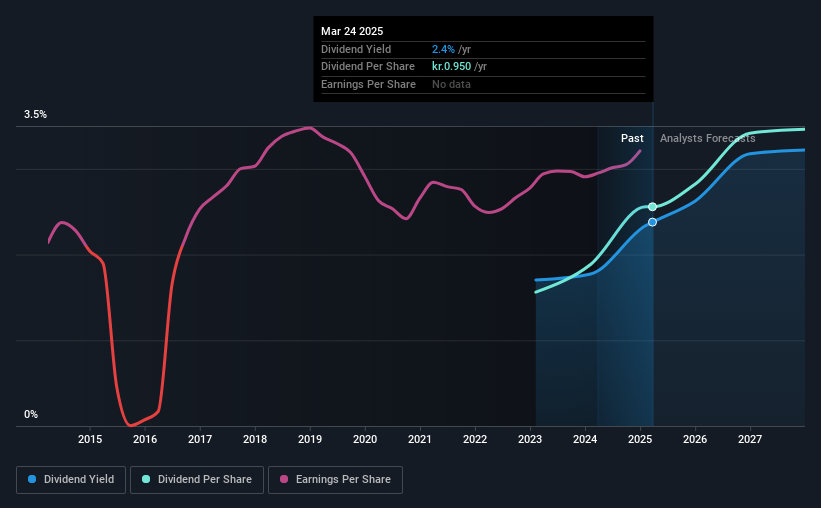
Task: Click the Analysts Forecasts label
Action: (x=707, y=138)
